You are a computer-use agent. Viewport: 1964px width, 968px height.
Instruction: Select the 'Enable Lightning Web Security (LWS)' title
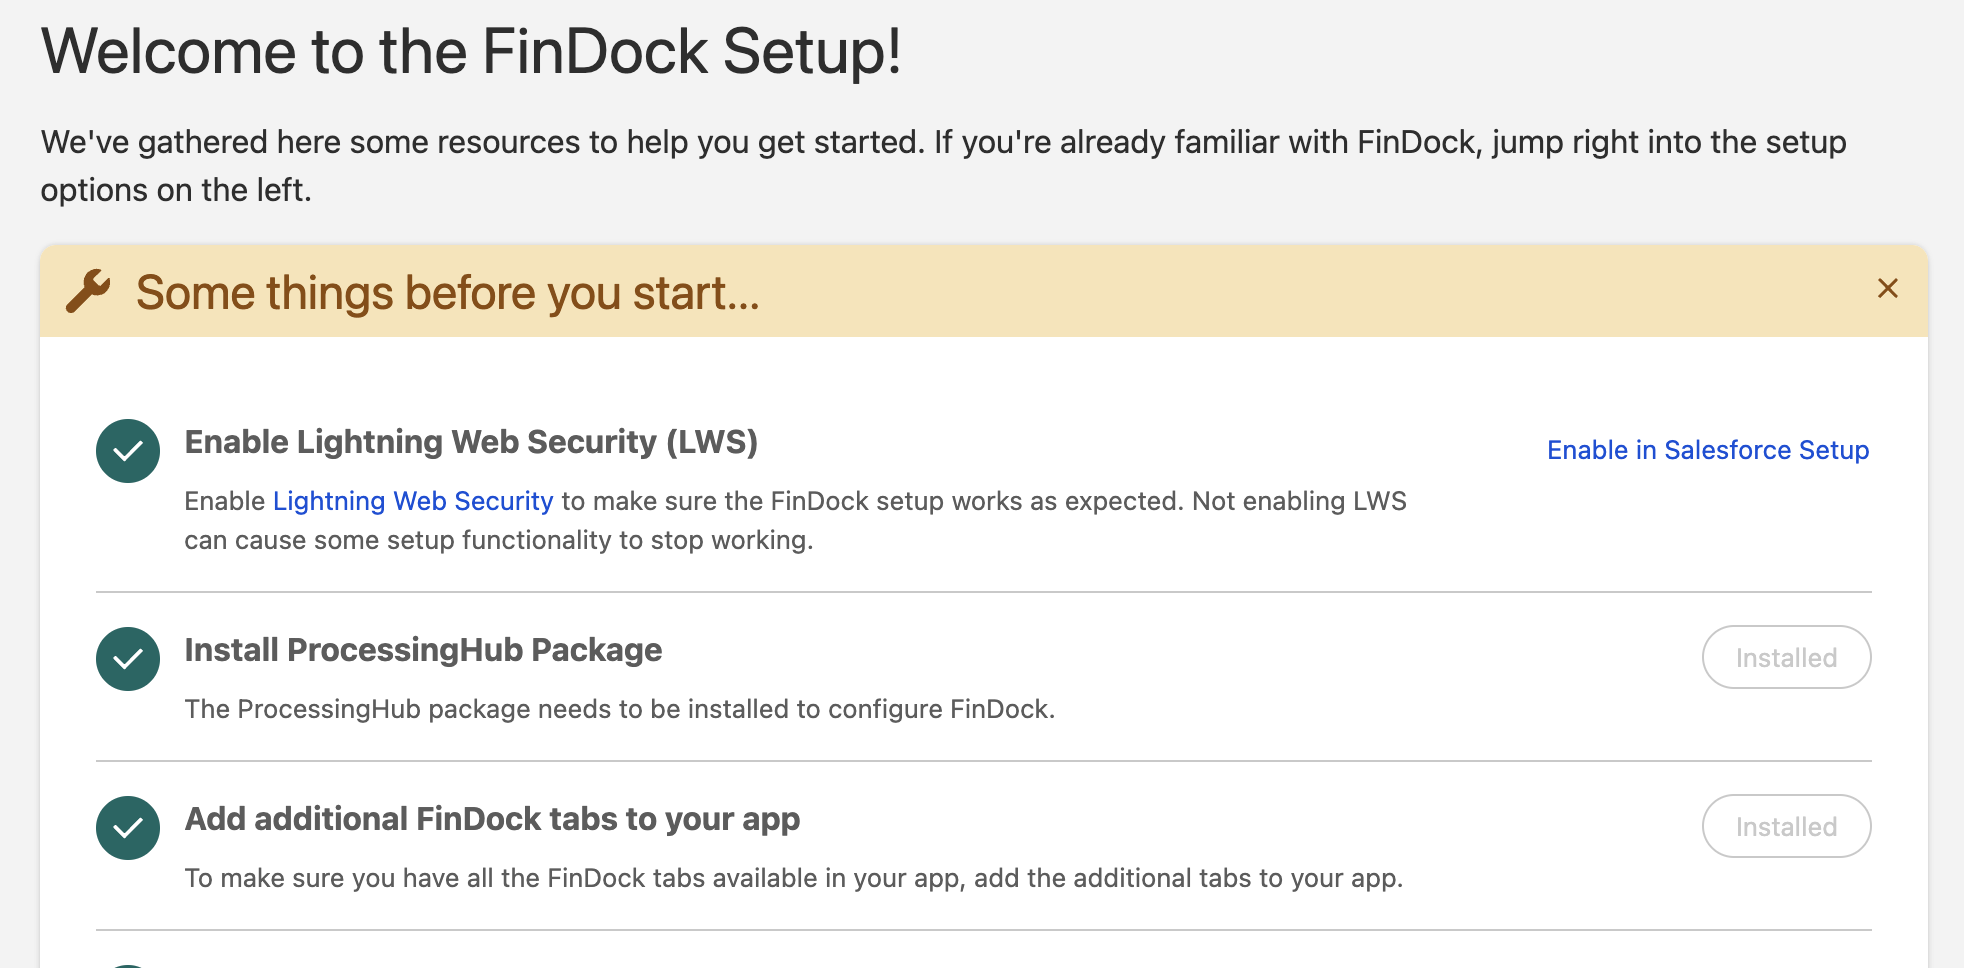(x=470, y=442)
